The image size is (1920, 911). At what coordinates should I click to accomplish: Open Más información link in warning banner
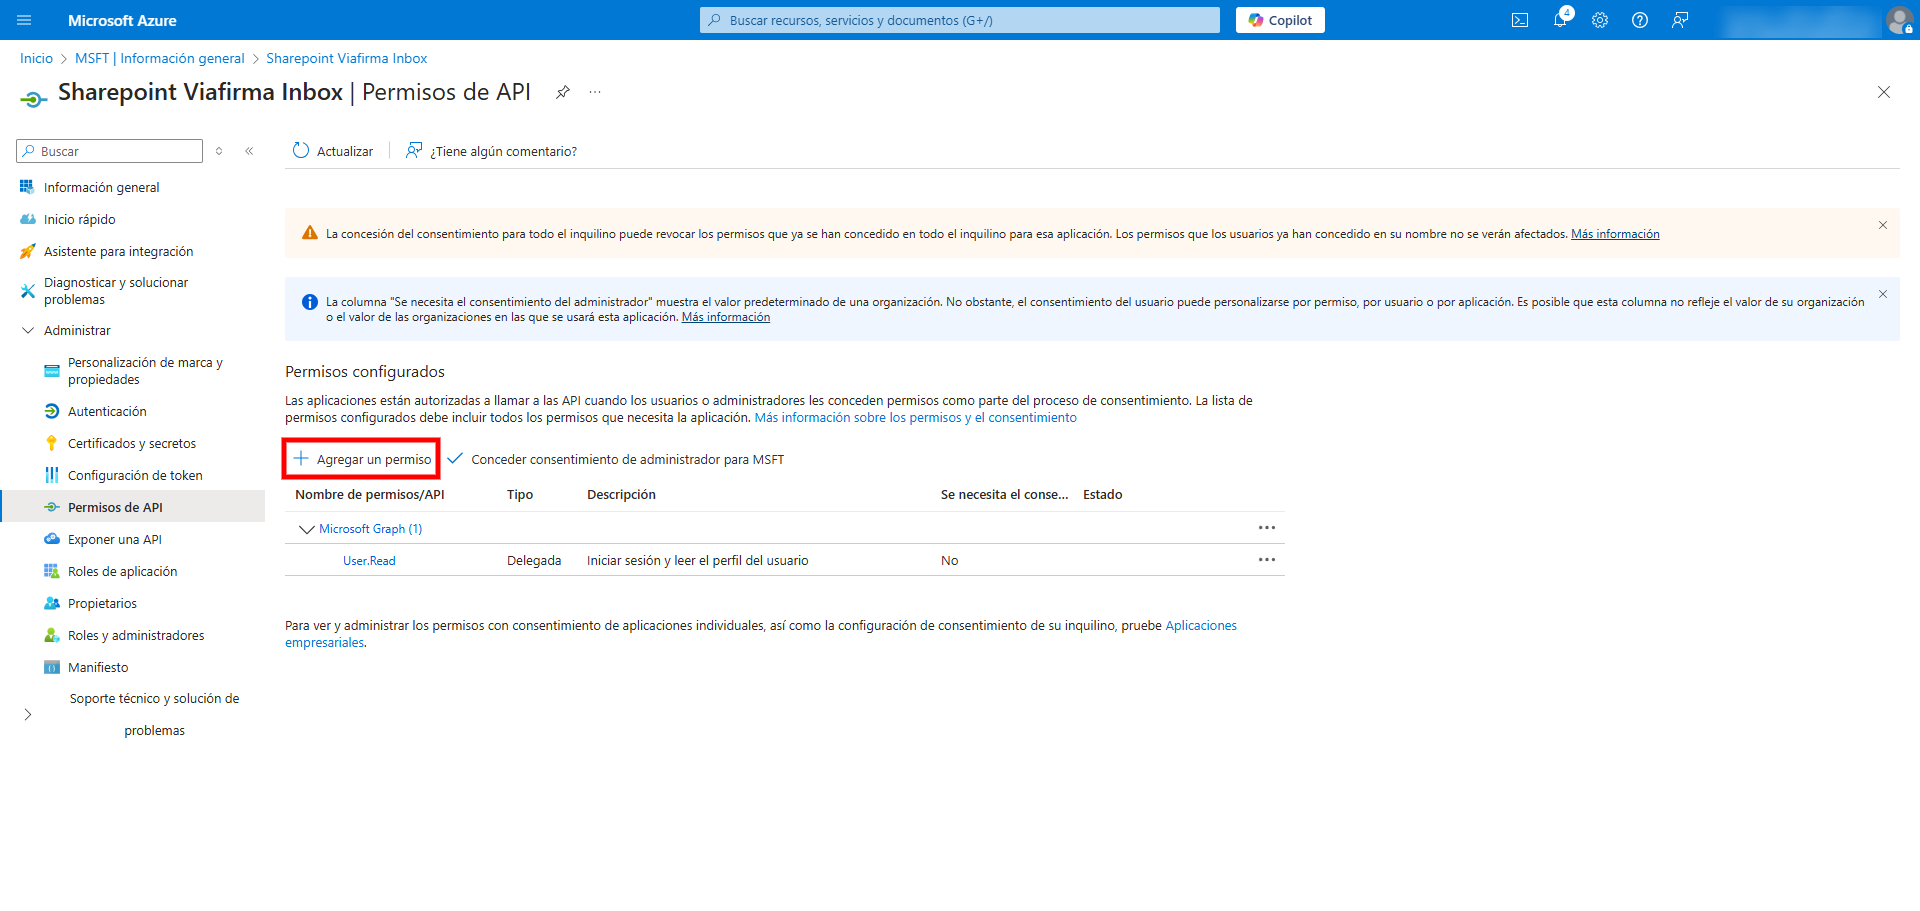point(1615,234)
